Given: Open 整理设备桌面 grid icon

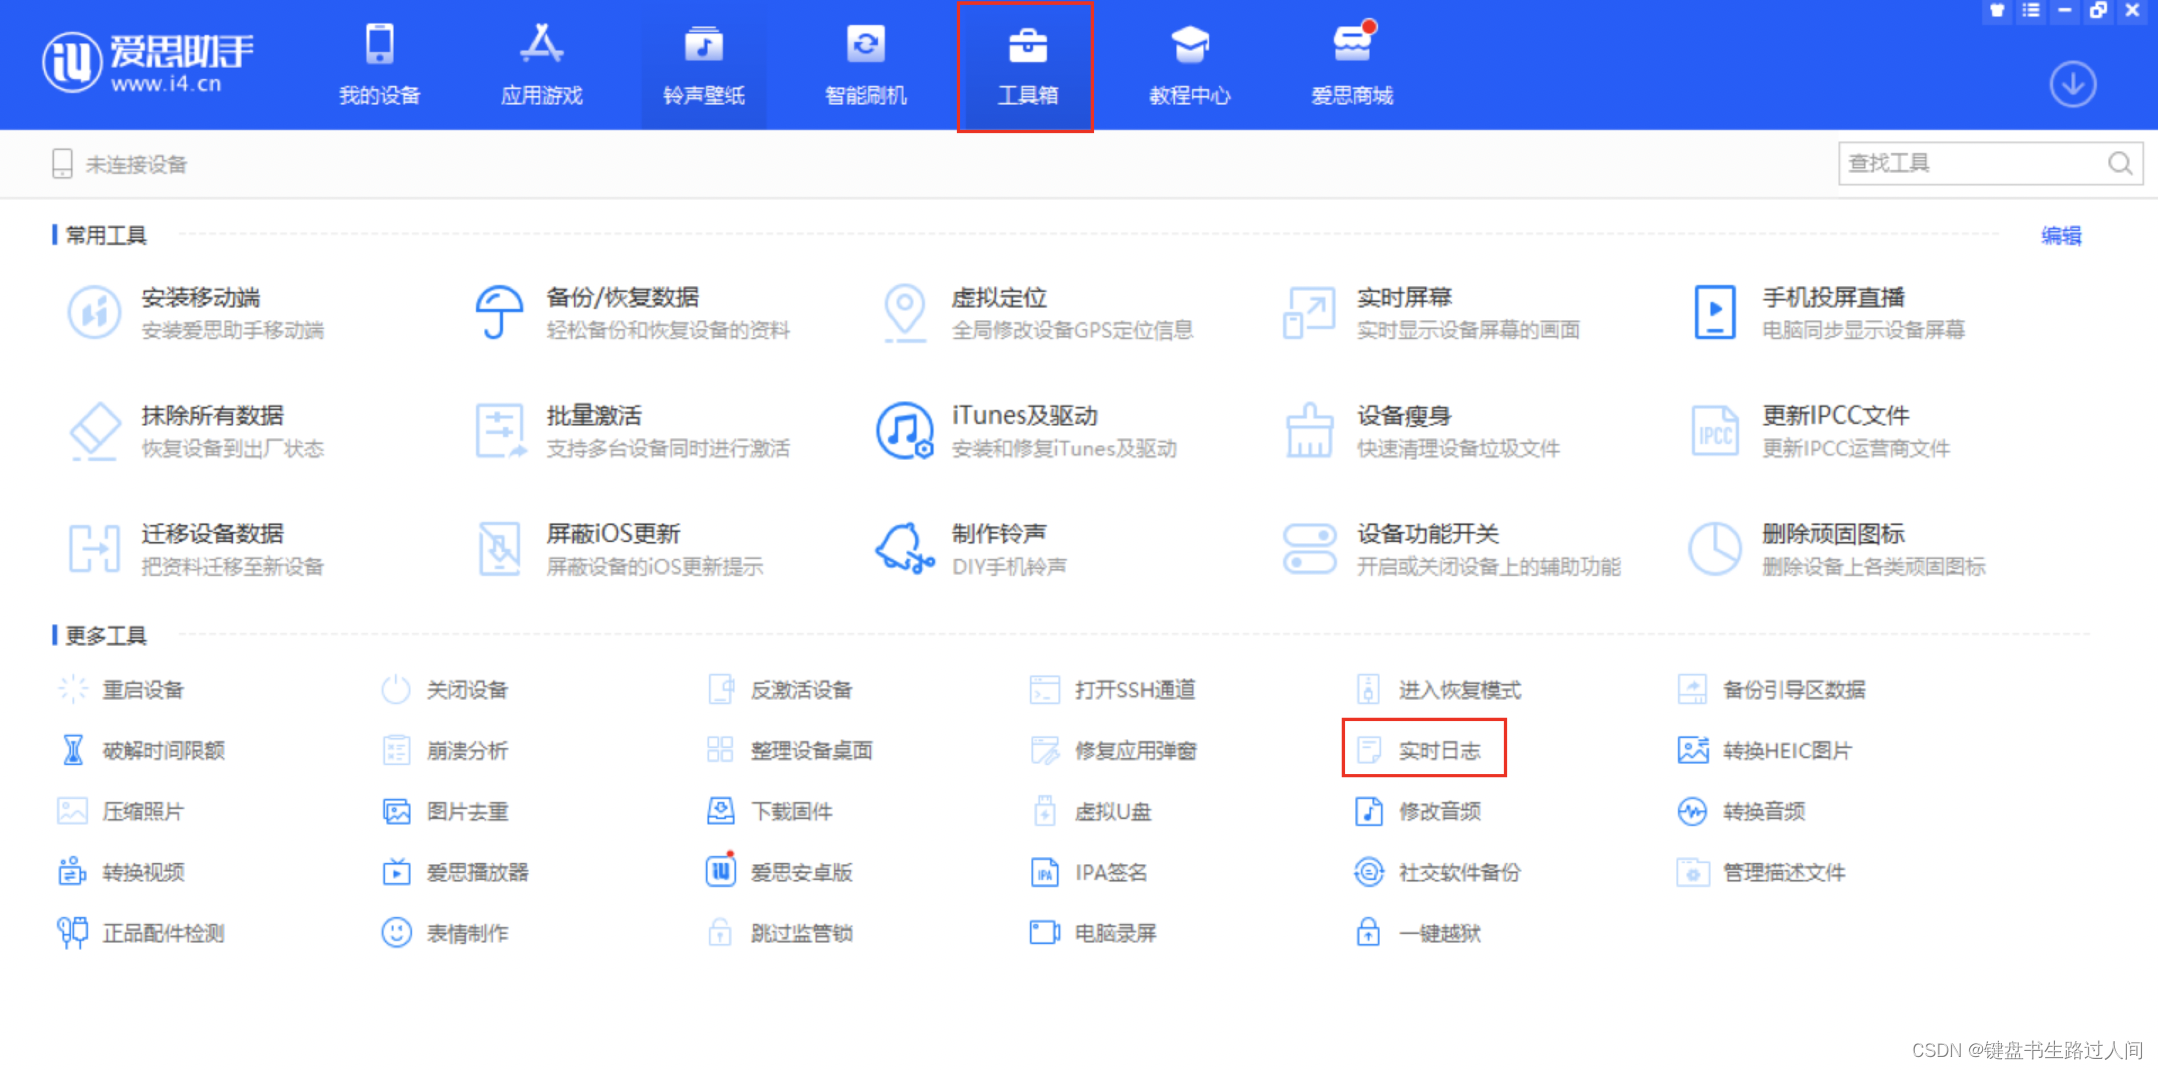Looking at the screenshot, I should click(x=720, y=750).
